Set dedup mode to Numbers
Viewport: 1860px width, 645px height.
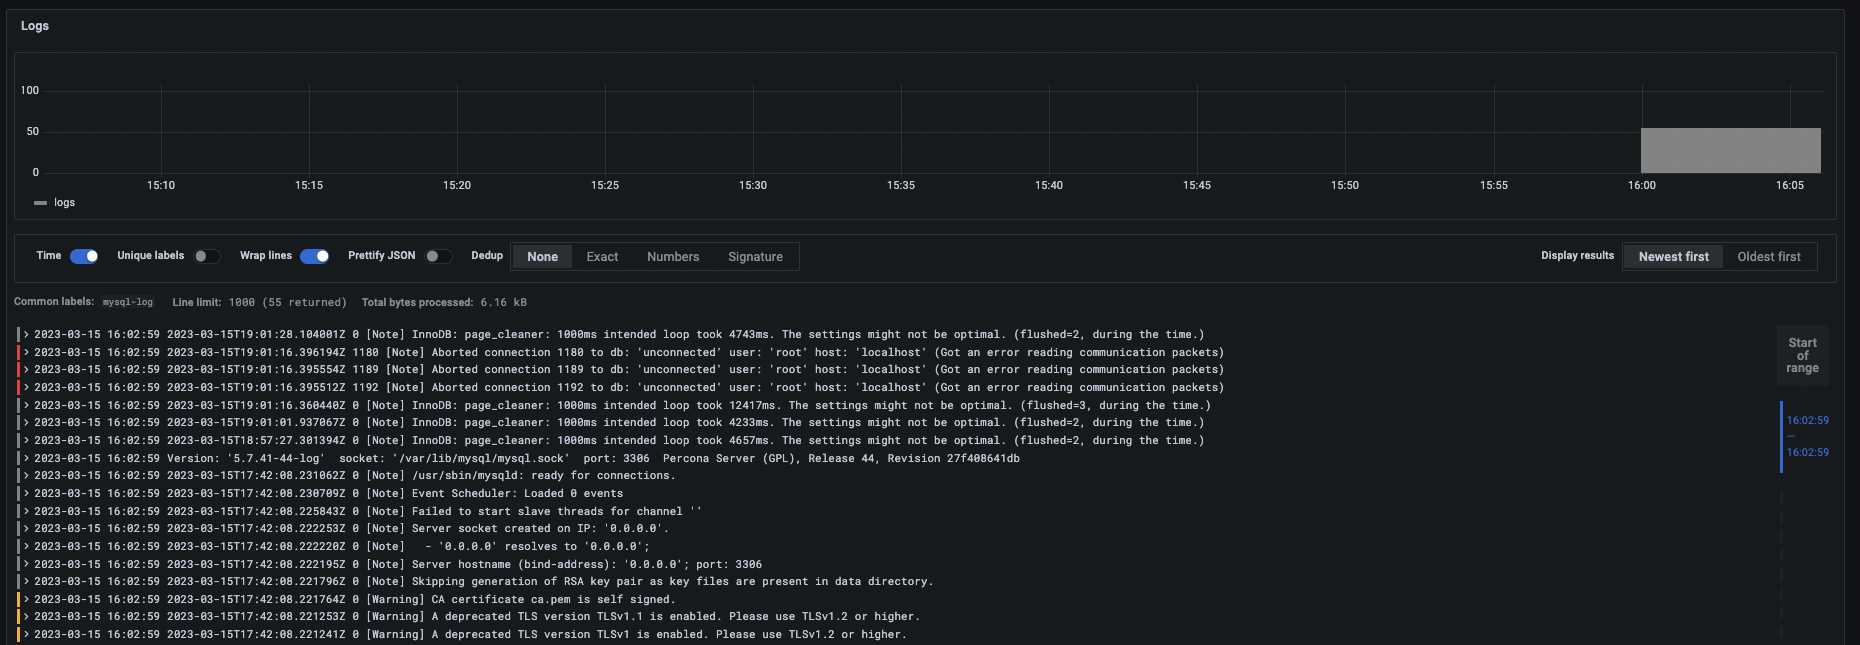point(672,257)
